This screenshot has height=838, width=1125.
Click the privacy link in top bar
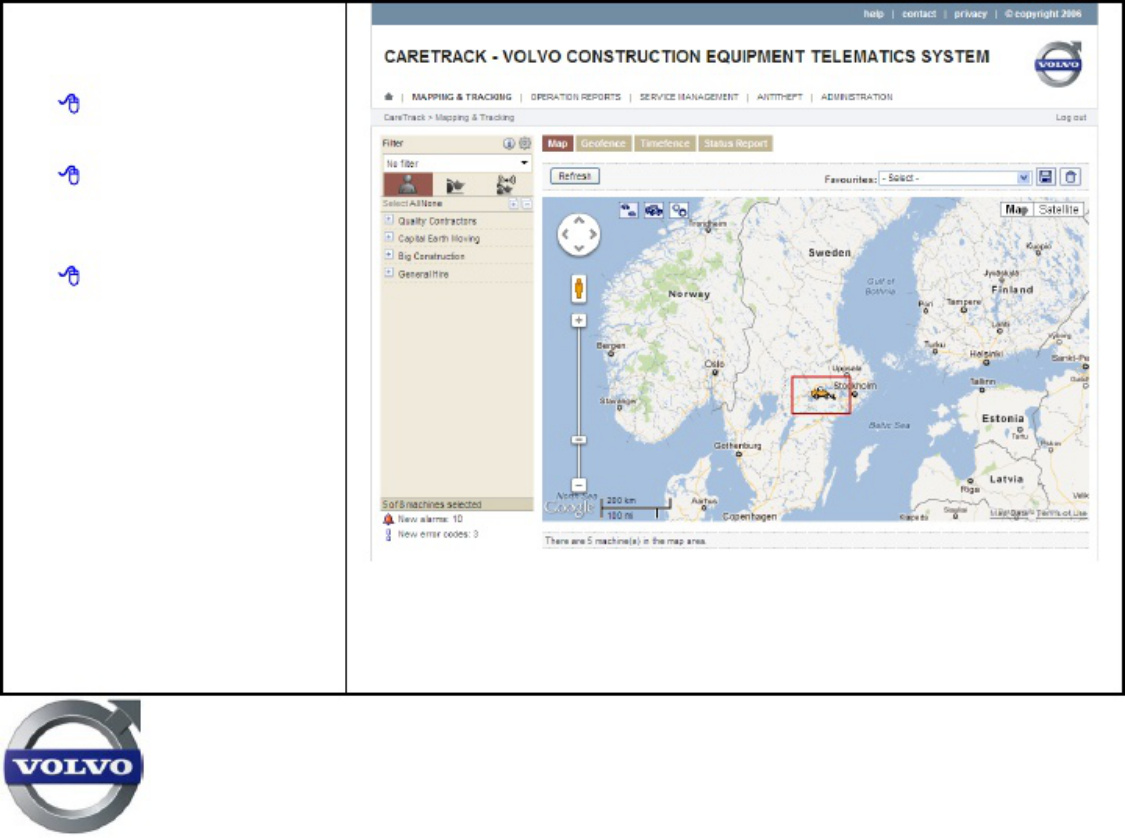(971, 14)
